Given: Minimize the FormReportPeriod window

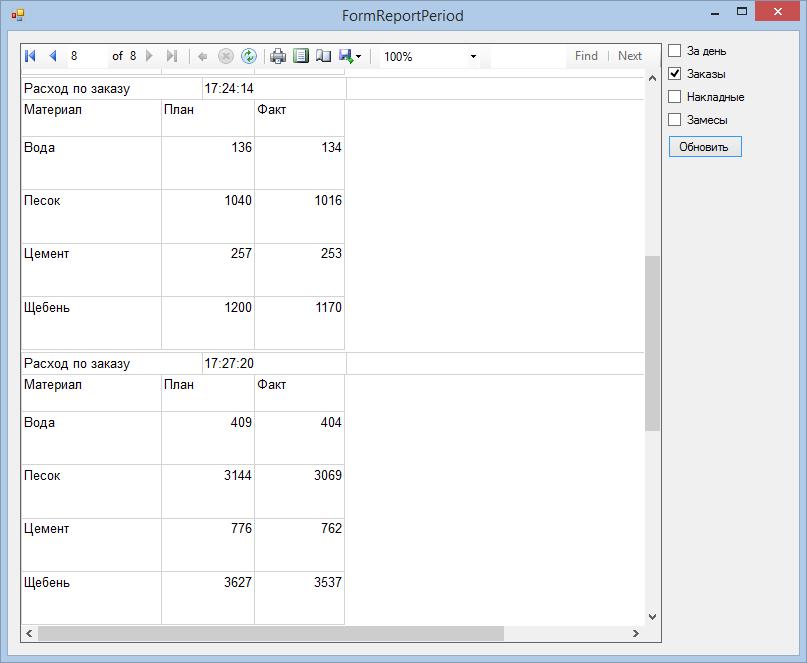Looking at the screenshot, I should tap(715, 13).
